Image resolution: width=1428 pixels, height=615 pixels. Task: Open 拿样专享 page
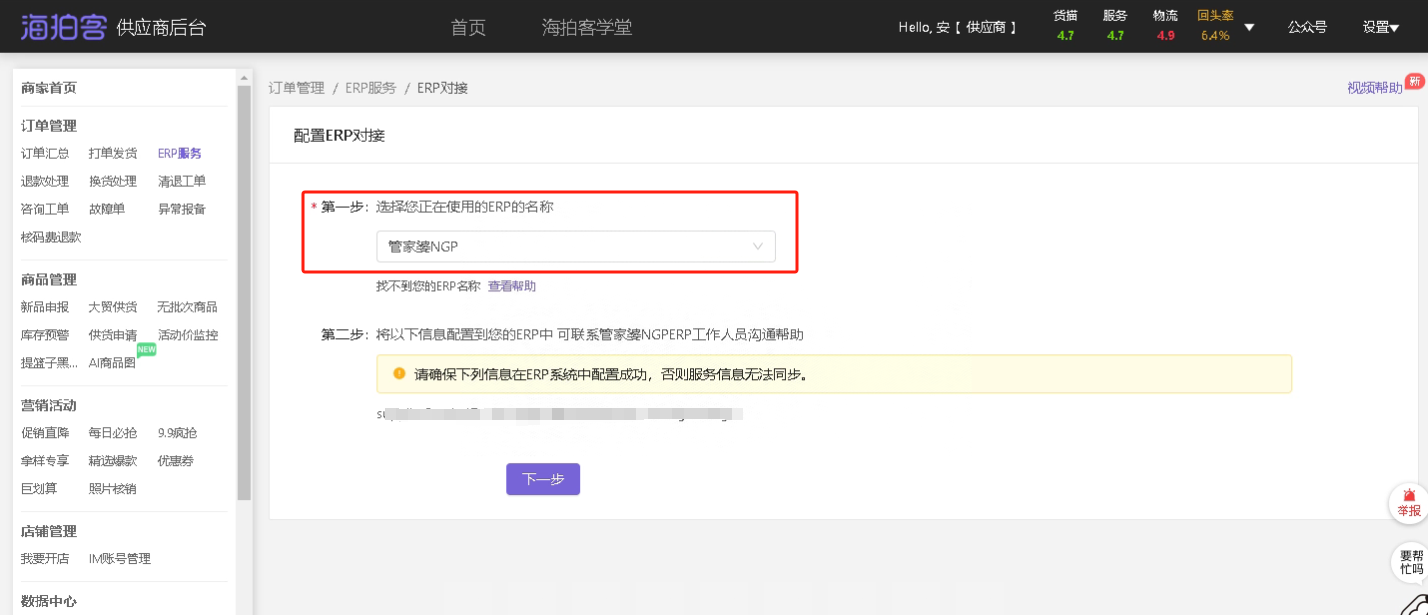tap(45, 461)
